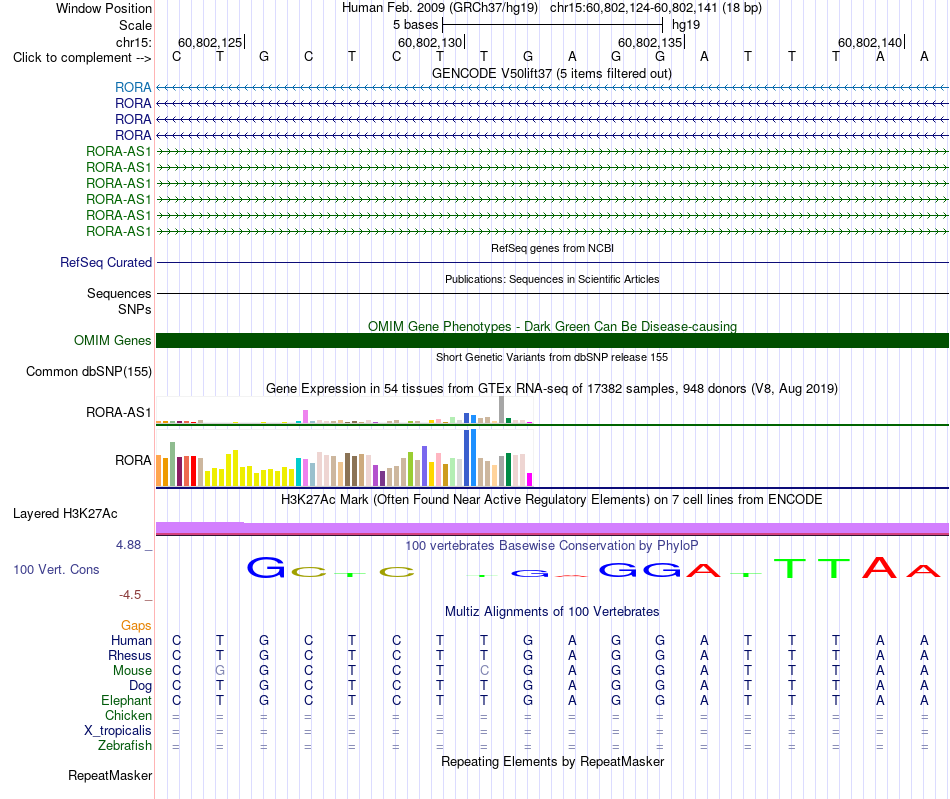This screenshot has height=799, width=950.
Task: Open 'Publications: Sequences in Scientific Articles' title
Action: click(x=552, y=279)
